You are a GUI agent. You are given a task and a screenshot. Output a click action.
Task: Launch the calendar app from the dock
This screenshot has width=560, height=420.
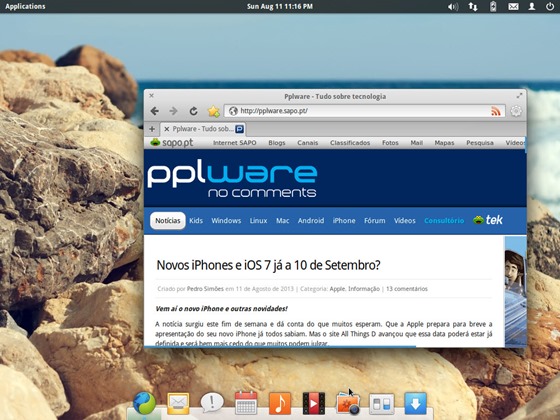click(x=246, y=403)
